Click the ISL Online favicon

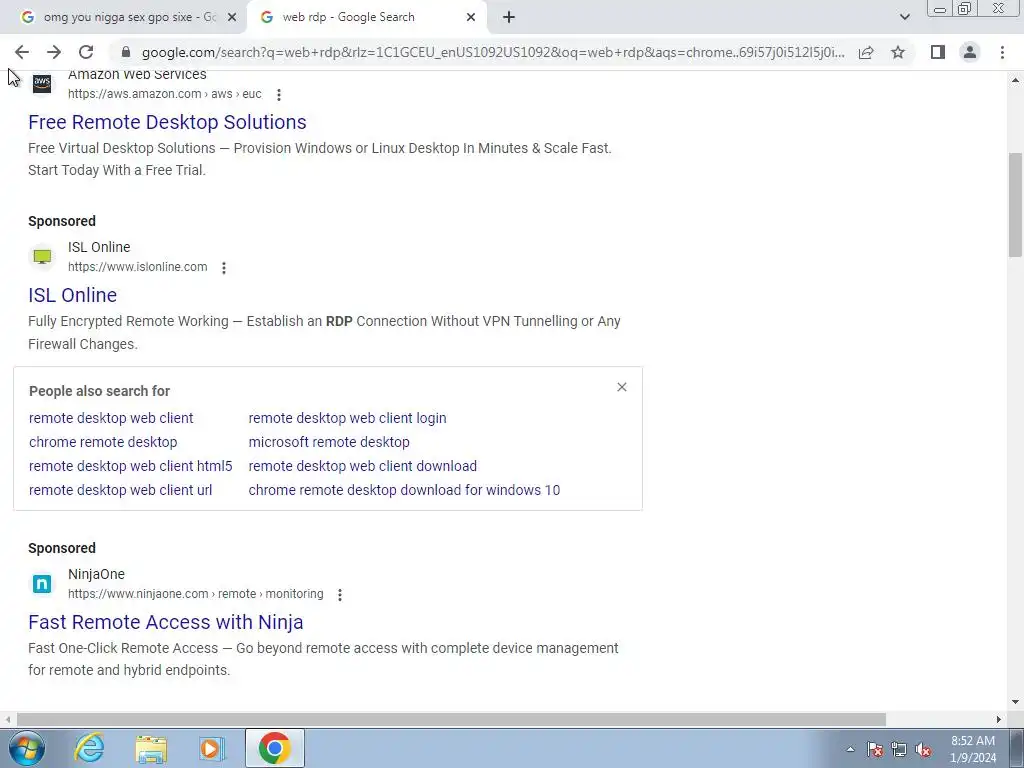[42, 257]
